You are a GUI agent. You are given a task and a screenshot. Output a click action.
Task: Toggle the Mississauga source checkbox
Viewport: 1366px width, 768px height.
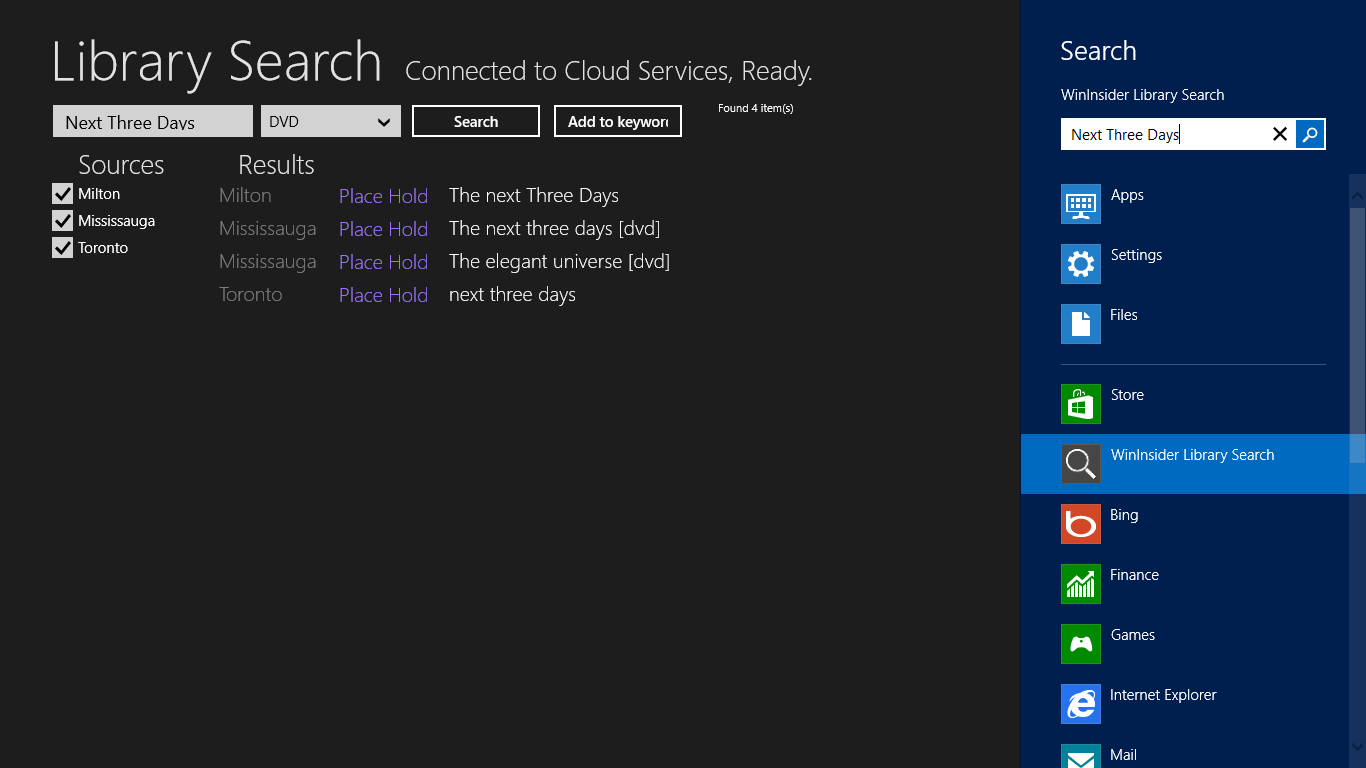pos(63,221)
